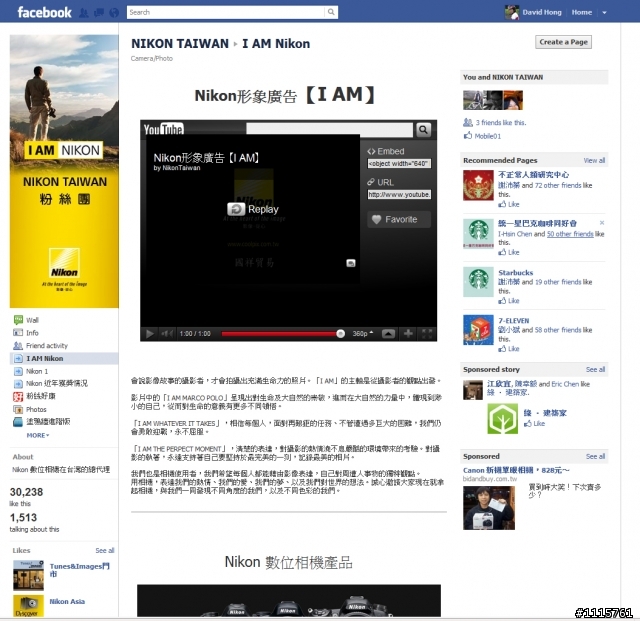Click the 7-ELEVEN page thumbnail
The image size is (640, 621).
[x=478, y=329]
